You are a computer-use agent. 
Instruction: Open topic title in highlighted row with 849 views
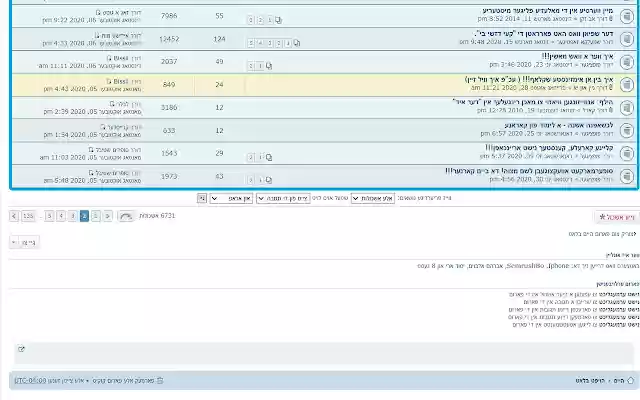point(539,79)
